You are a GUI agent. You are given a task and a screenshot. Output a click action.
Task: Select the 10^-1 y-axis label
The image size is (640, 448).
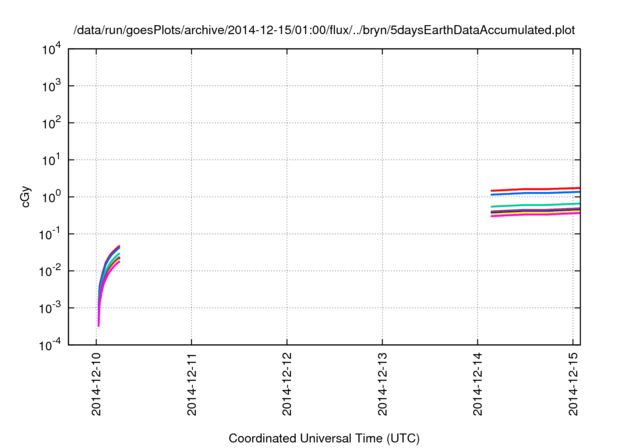(51, 234)
